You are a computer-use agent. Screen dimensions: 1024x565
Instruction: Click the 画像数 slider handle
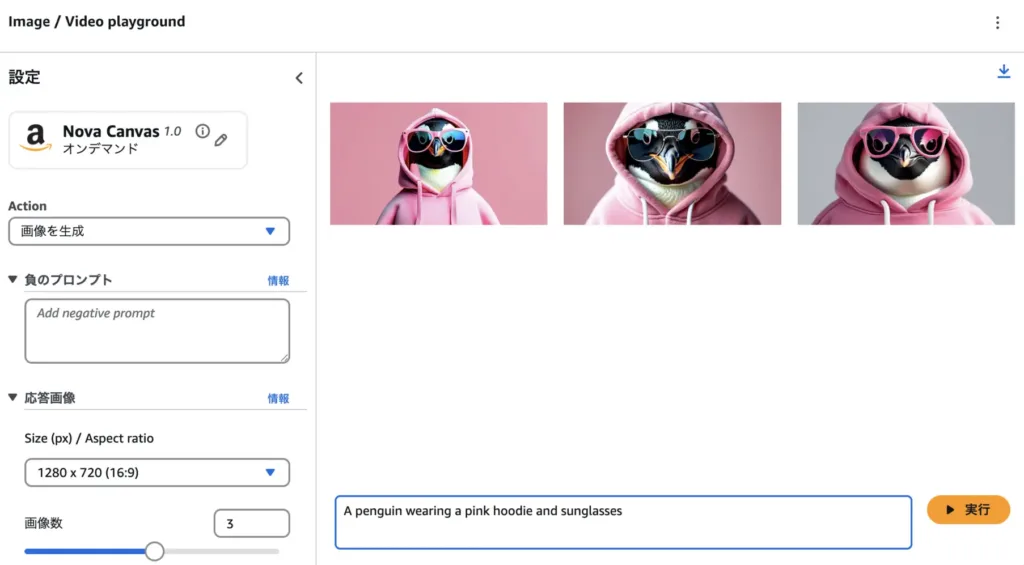pos(154,551)
